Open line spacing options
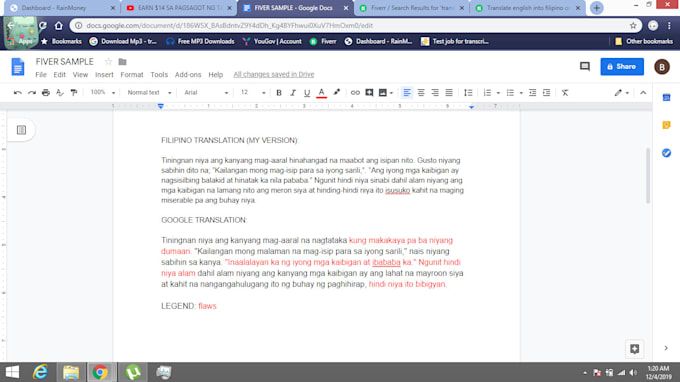The height and width of the screenshot is (382, 680). [468, 92]
